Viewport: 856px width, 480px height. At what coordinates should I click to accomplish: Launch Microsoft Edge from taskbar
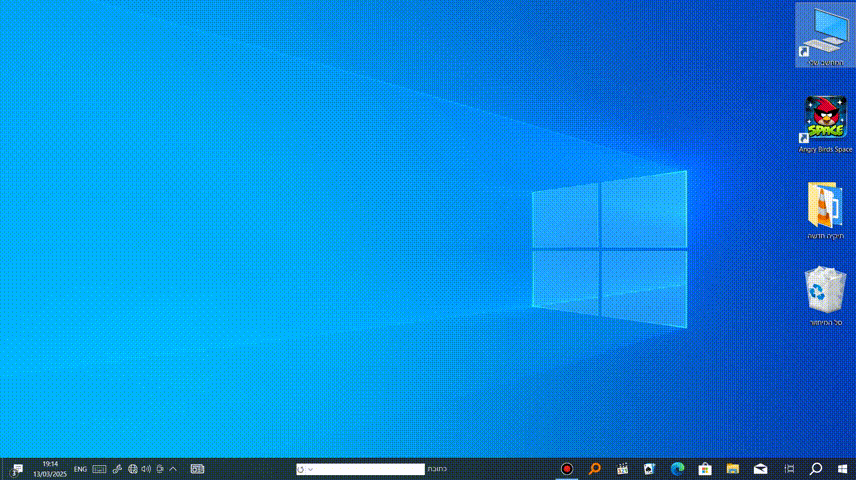point(677,469)
